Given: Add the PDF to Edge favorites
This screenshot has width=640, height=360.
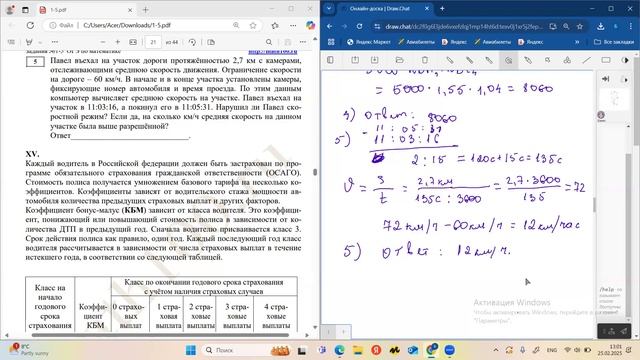Looking at the screenshot, I should pos(253,25).
